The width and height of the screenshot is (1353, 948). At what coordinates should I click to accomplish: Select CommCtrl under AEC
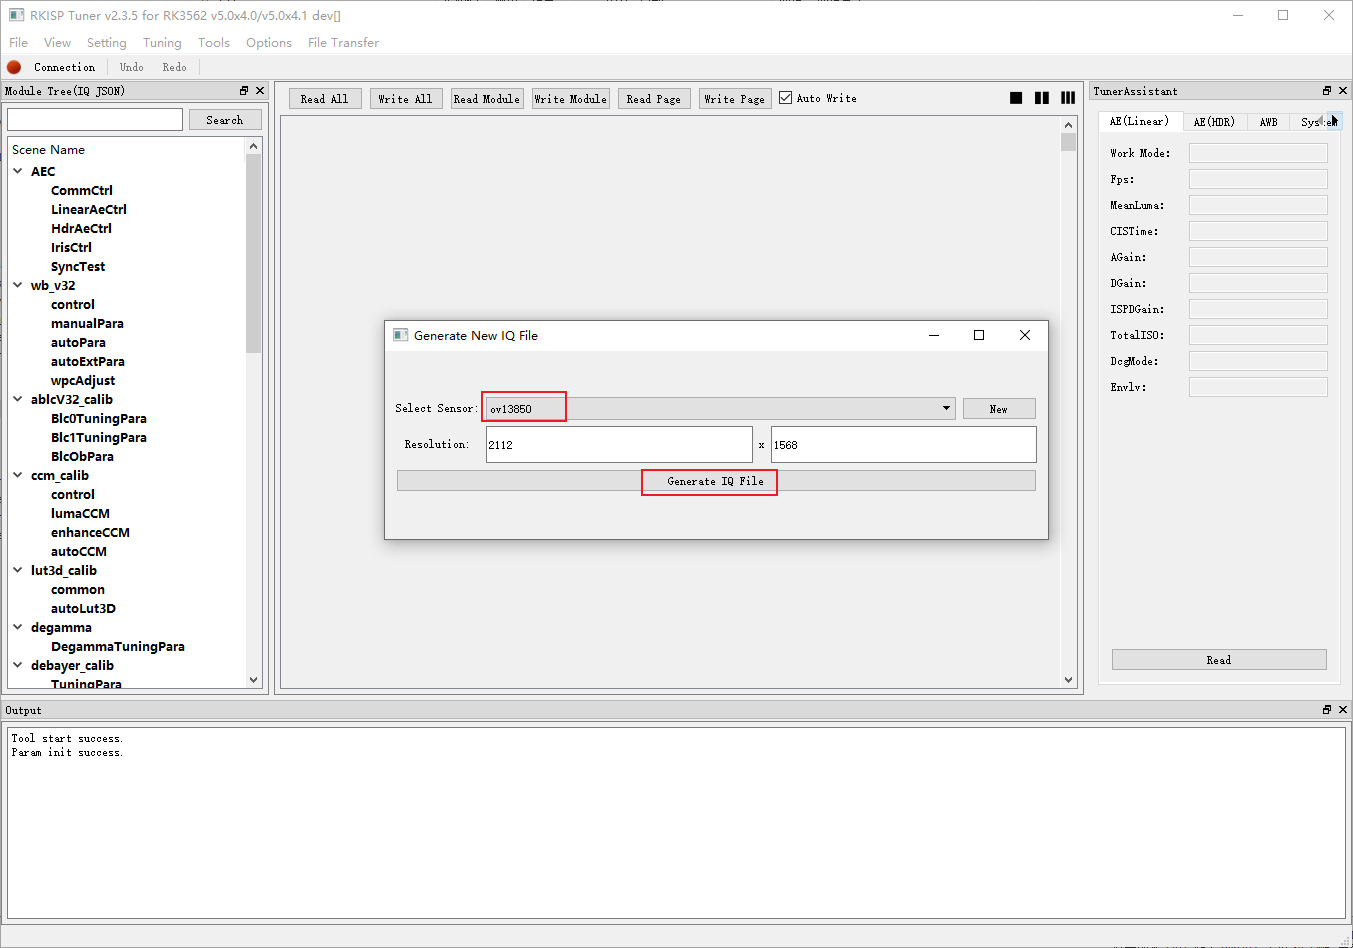[x=82, y=190]
